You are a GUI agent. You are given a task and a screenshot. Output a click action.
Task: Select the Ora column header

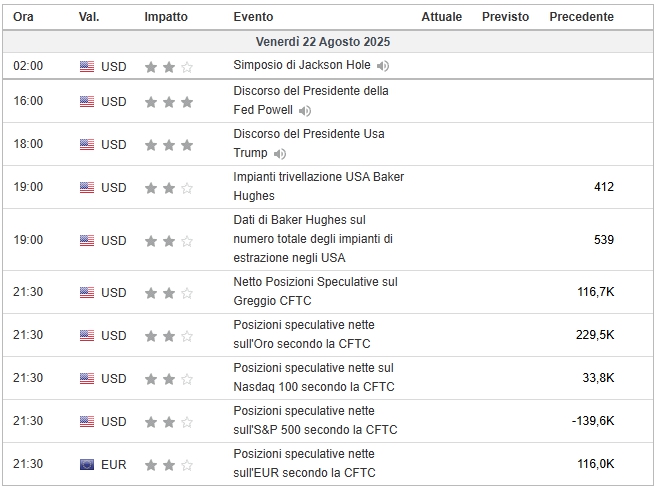23,17
